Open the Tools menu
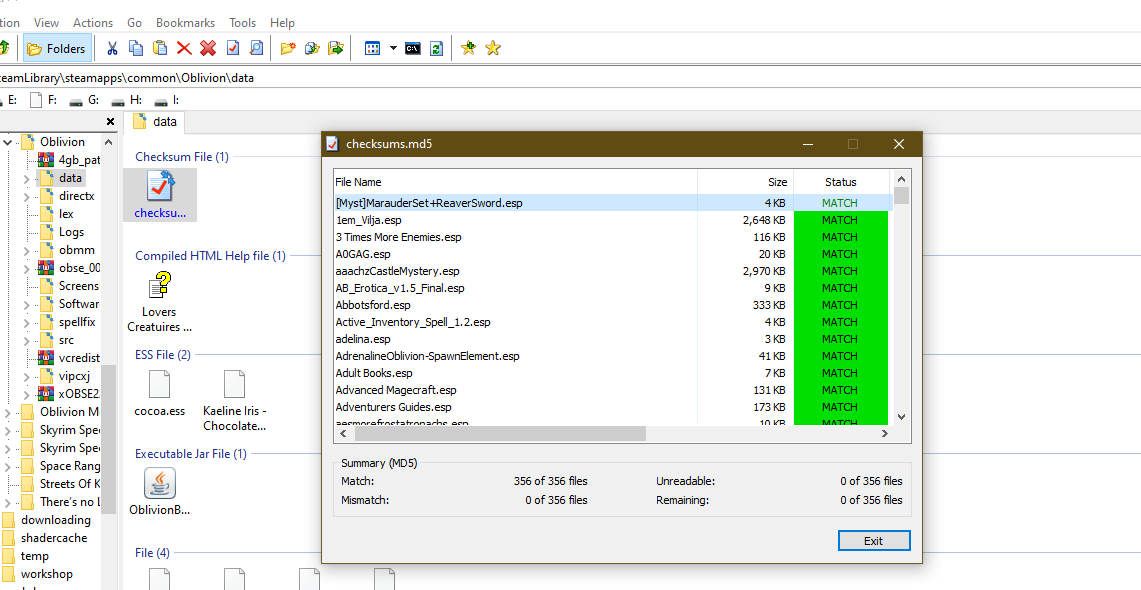This screenshot has height=590, width=1141. coord(242,23)
